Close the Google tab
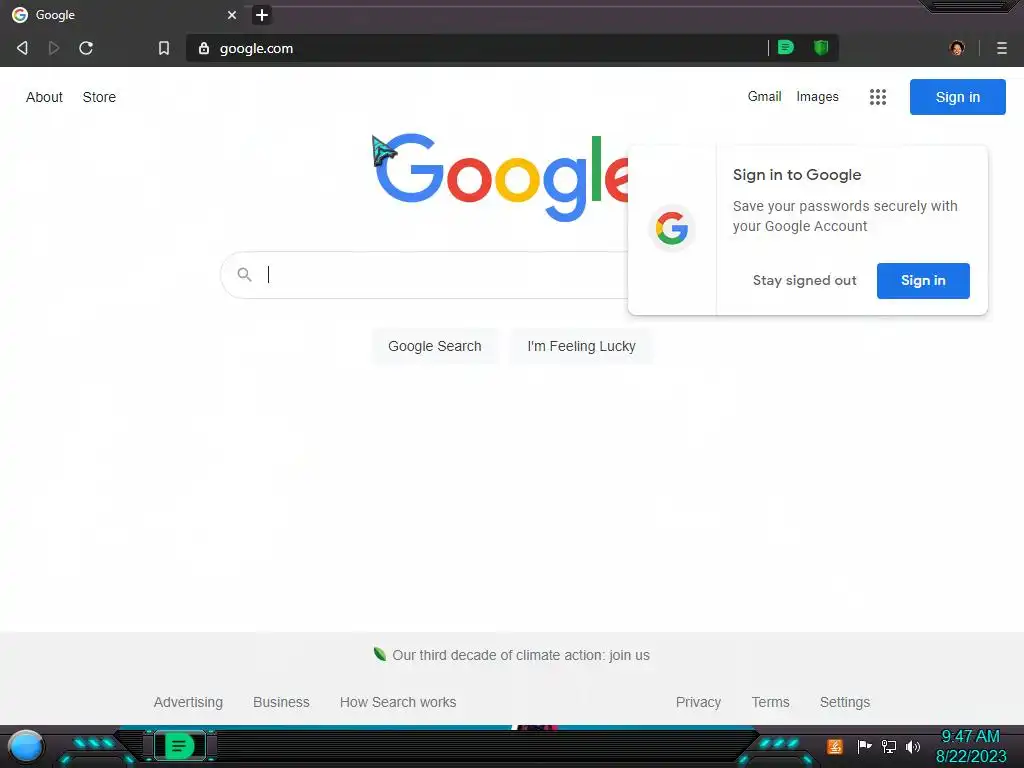The image size is (1024, 768). (x=232, y=15)
